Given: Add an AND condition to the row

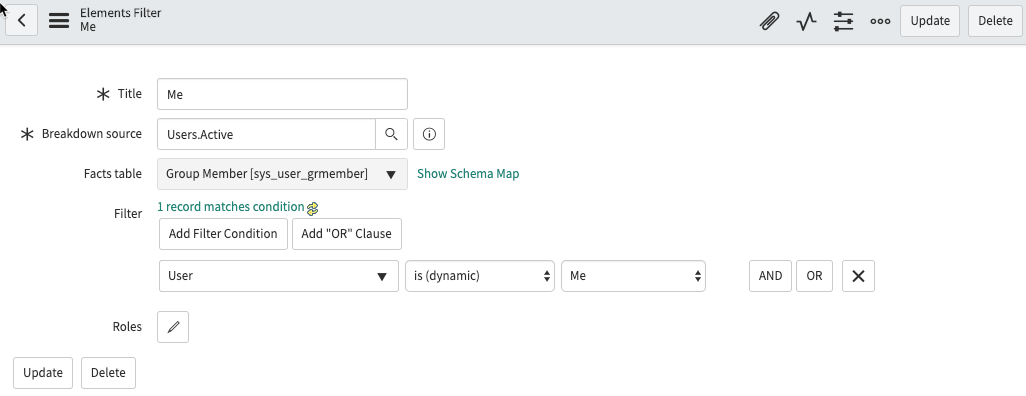Looking at the screenshot, I should click(770, 276).
